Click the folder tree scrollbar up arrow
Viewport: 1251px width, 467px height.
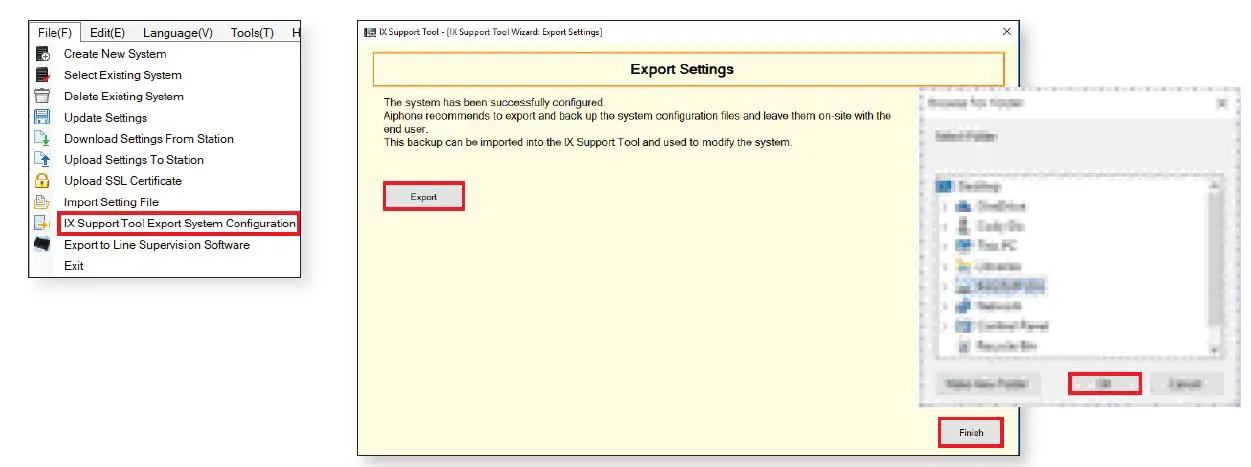1215,186
